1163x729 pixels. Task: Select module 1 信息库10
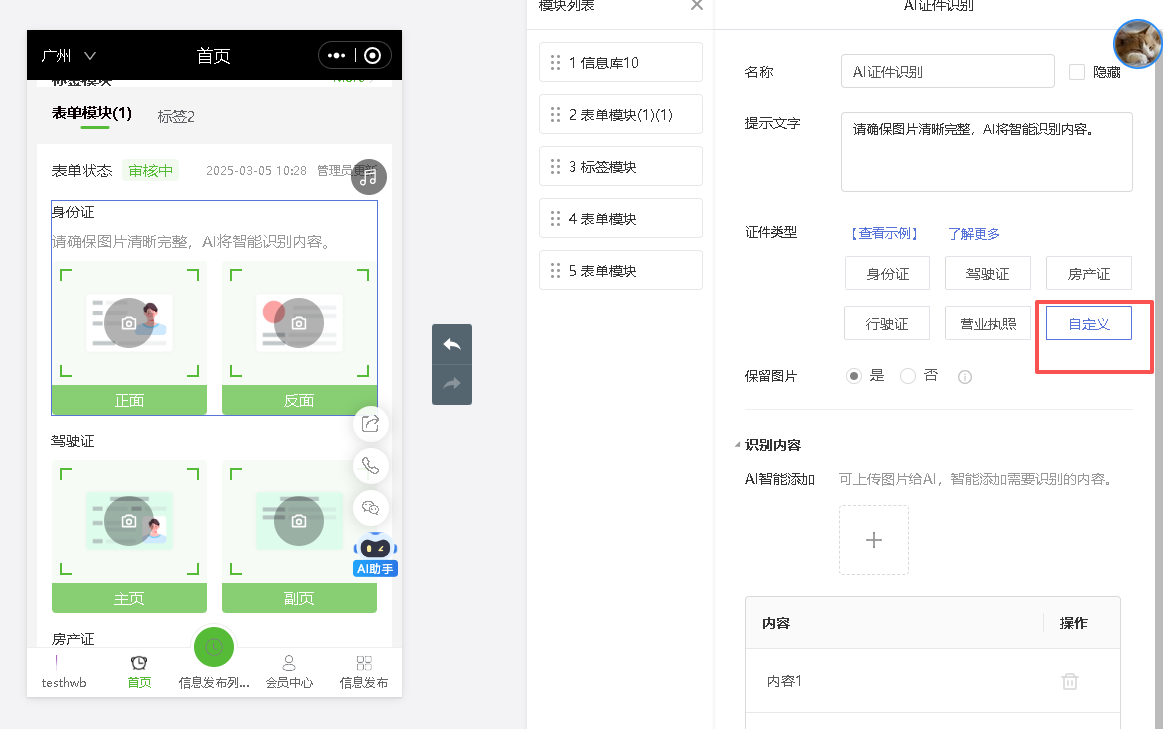click(621, 62)
